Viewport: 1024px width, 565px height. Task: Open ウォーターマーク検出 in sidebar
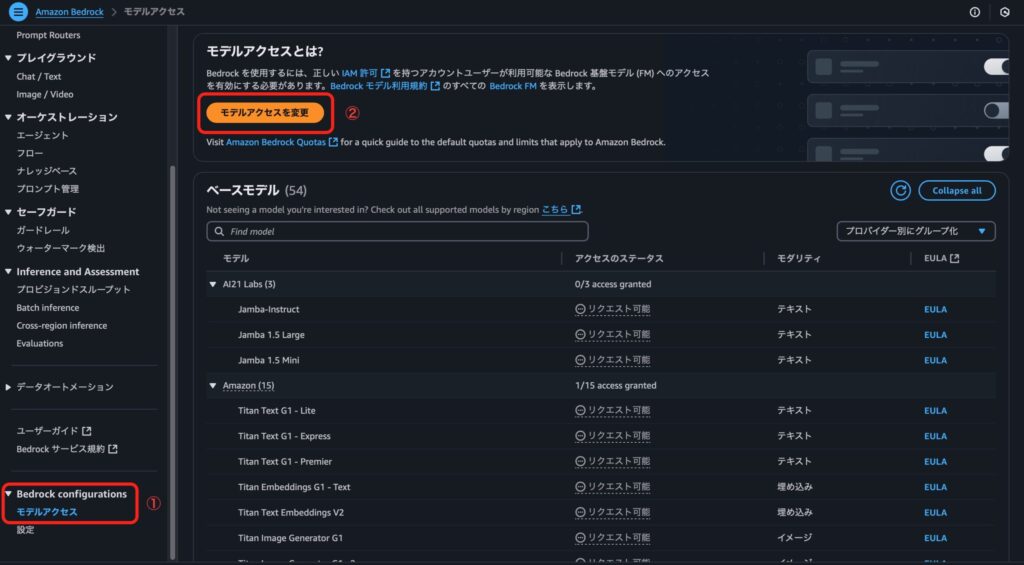[x=61, y=248]
